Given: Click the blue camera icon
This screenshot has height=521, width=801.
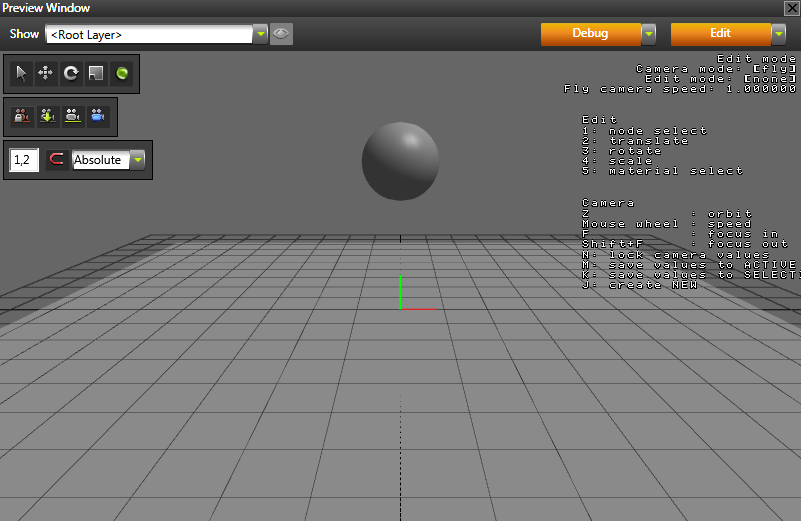Looking at the screenshot, I should pos(97,116).
